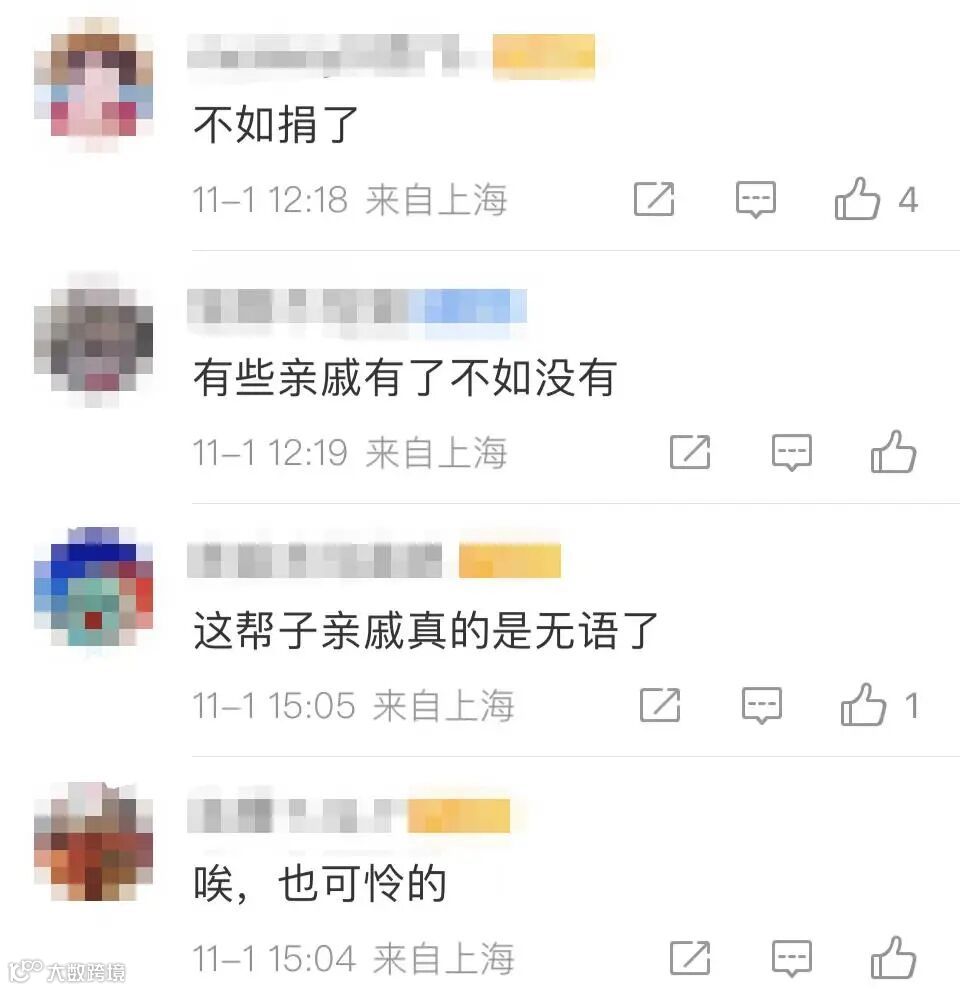The height and width of the screenshot is (990, 960).
Task: Share the comment '不如捐了'
Action: 654,199
